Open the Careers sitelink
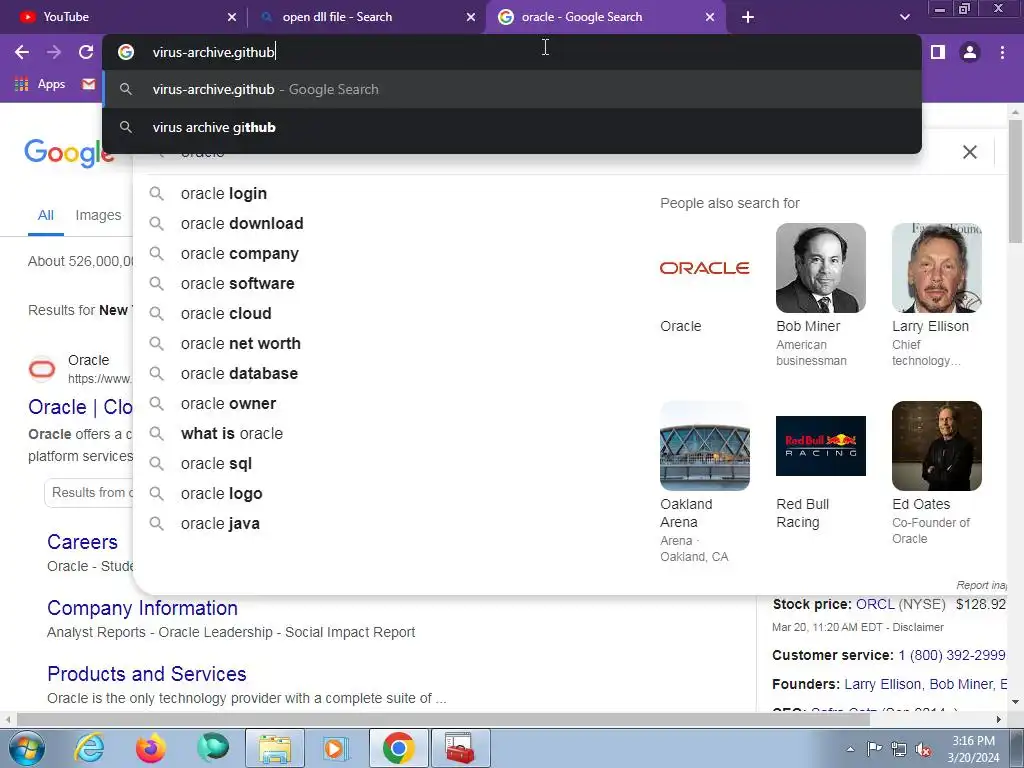1024x768 pixels. [82, 542]
